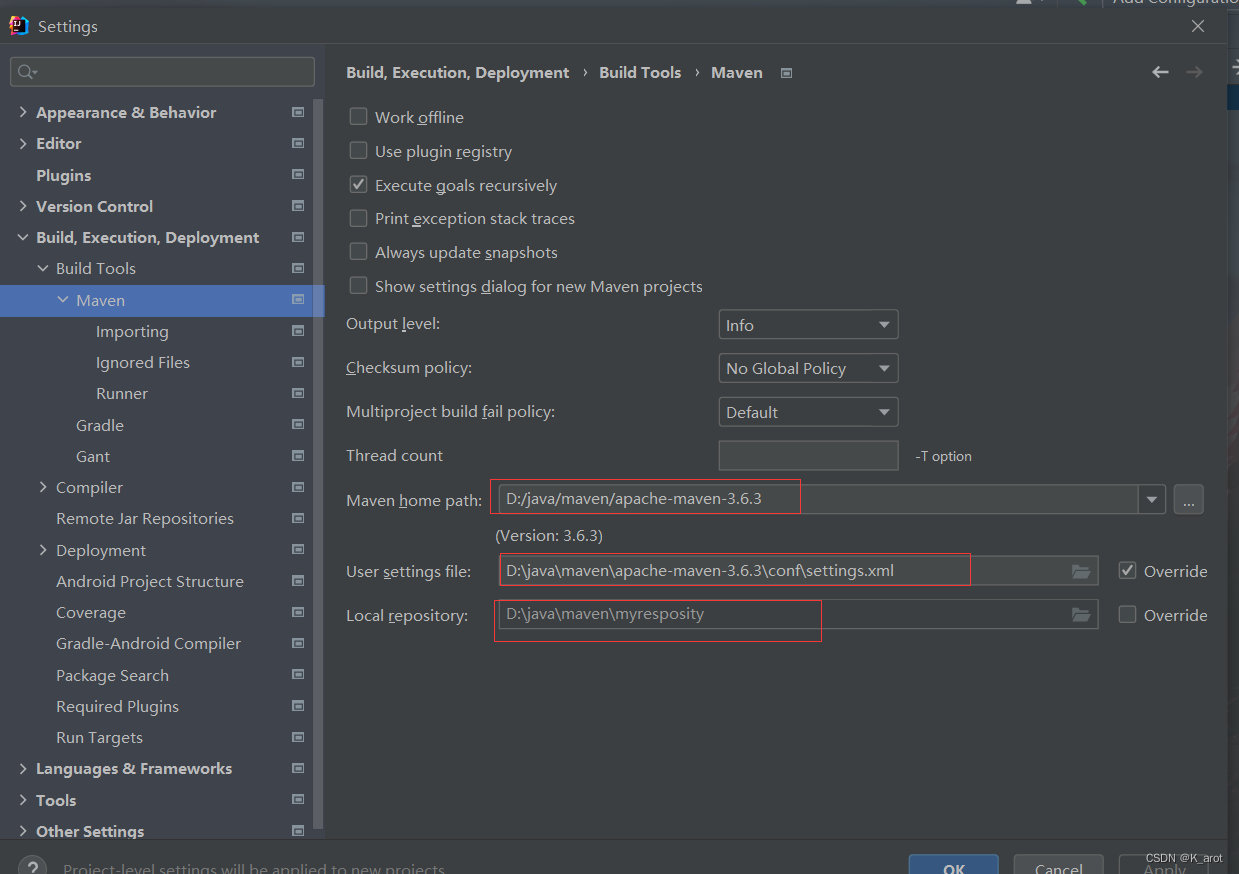Expand the Editor section
Image resolution: width=1239 pixels, height=874 pixels.
point(23,144)
